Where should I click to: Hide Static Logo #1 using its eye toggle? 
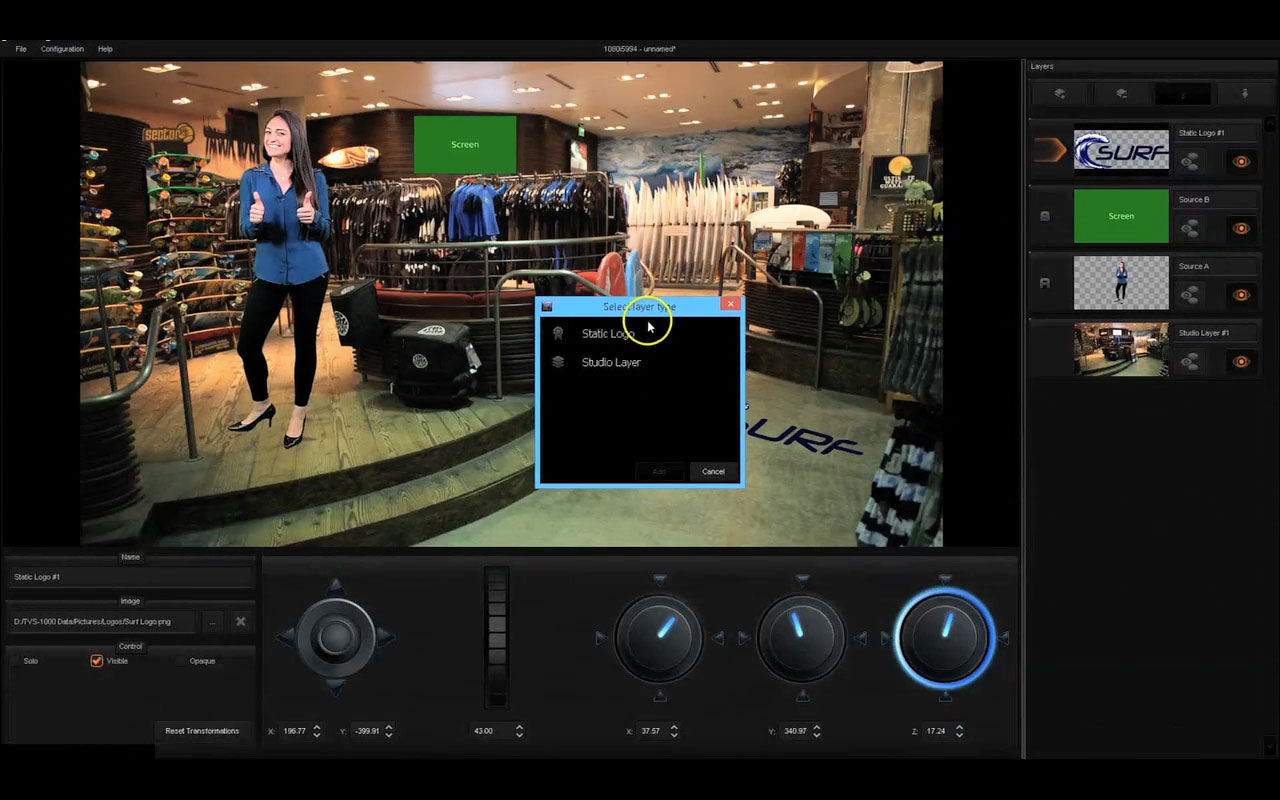(1240, 160)
